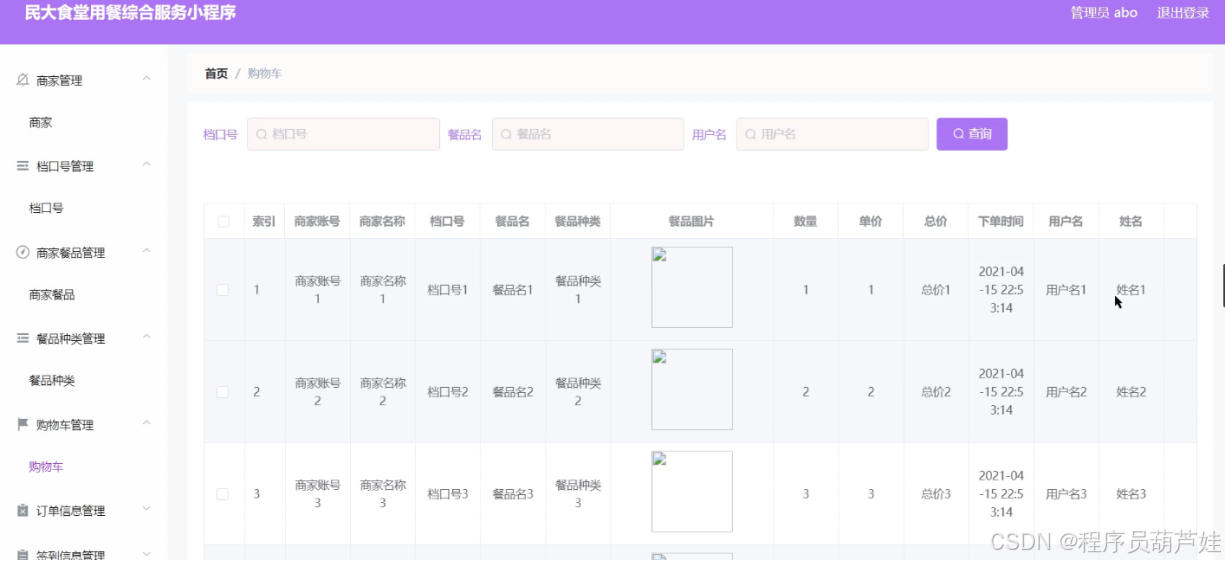This screenshot has width=1225, height=561.
Task: Click the 退出登录 logout link
Action: (1183, 13)
